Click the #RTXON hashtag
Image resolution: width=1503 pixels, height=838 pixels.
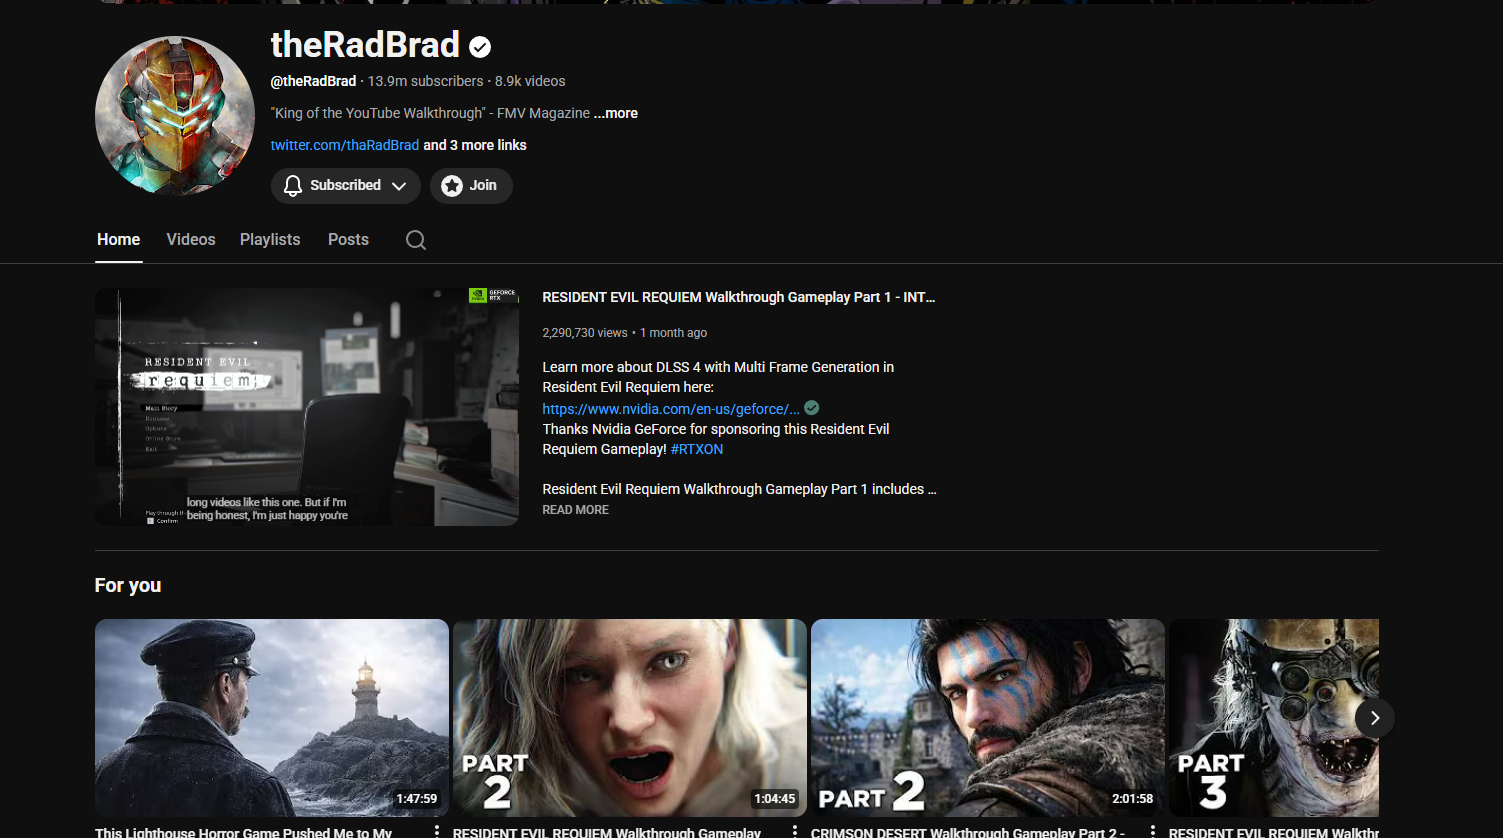(x=697, y=449)
